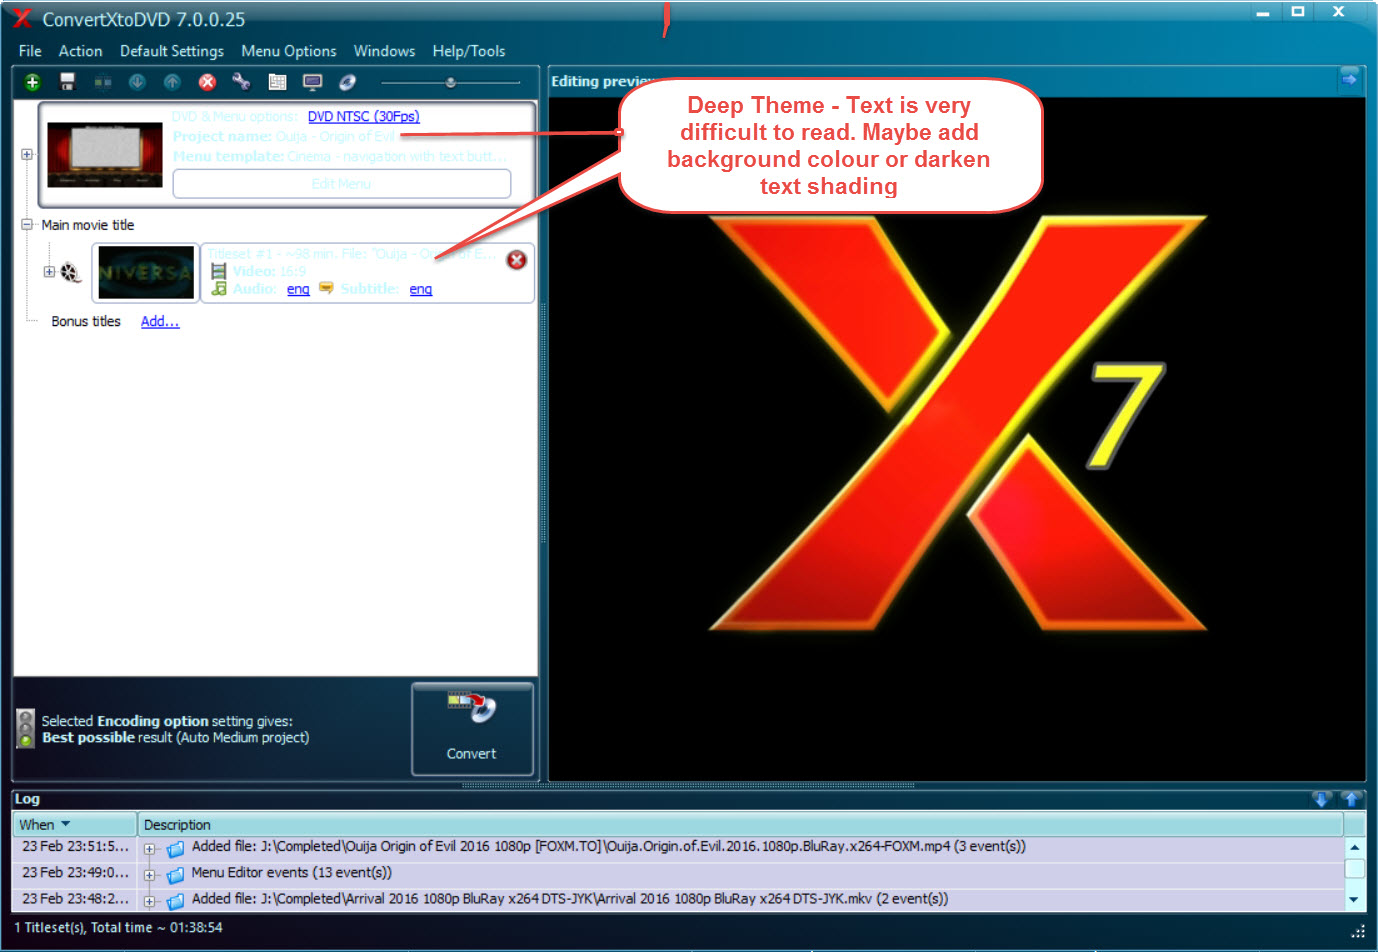
Task: Click the Convert button
Action: [472, 729]
